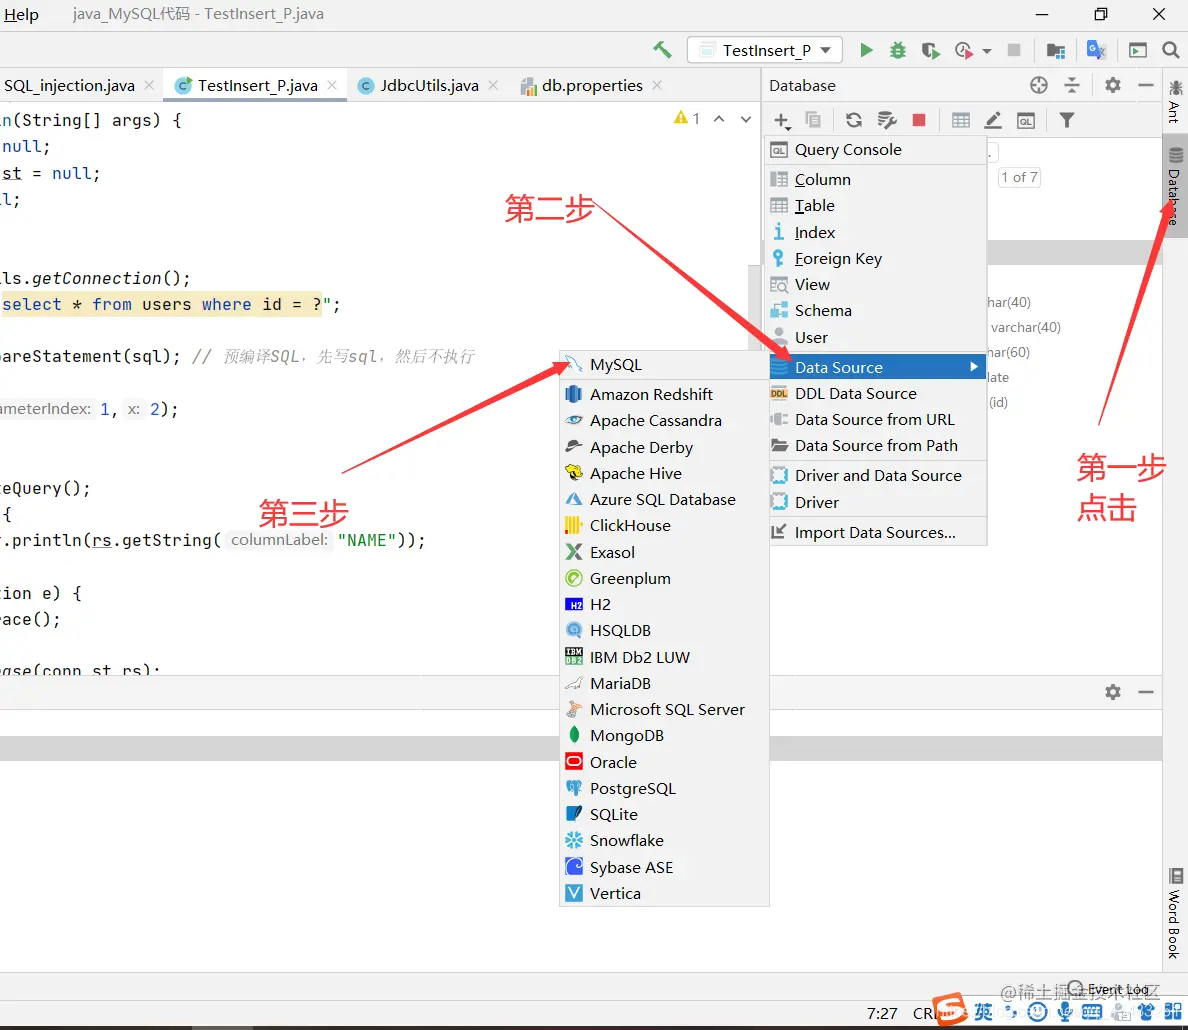This screenshot has height=1030, width=1188.
Task: Choose MongoDB data source
Action: (664, 736)
